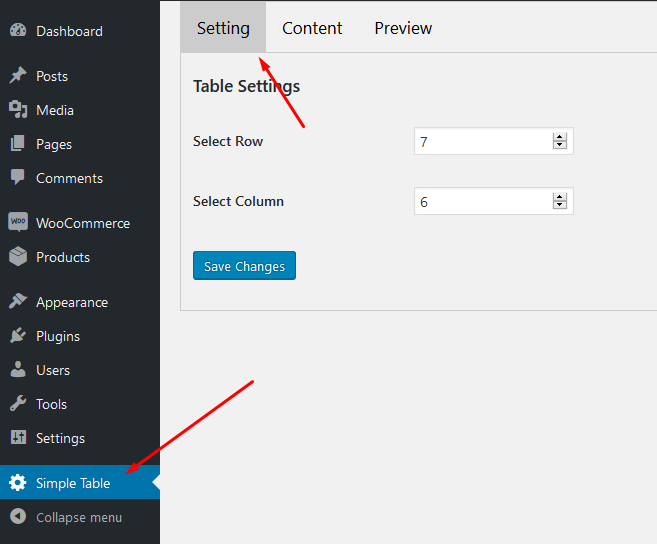Switch to the Preview tab
The height and width of the screenshot is (544, 657).
(x=403, y=28)
